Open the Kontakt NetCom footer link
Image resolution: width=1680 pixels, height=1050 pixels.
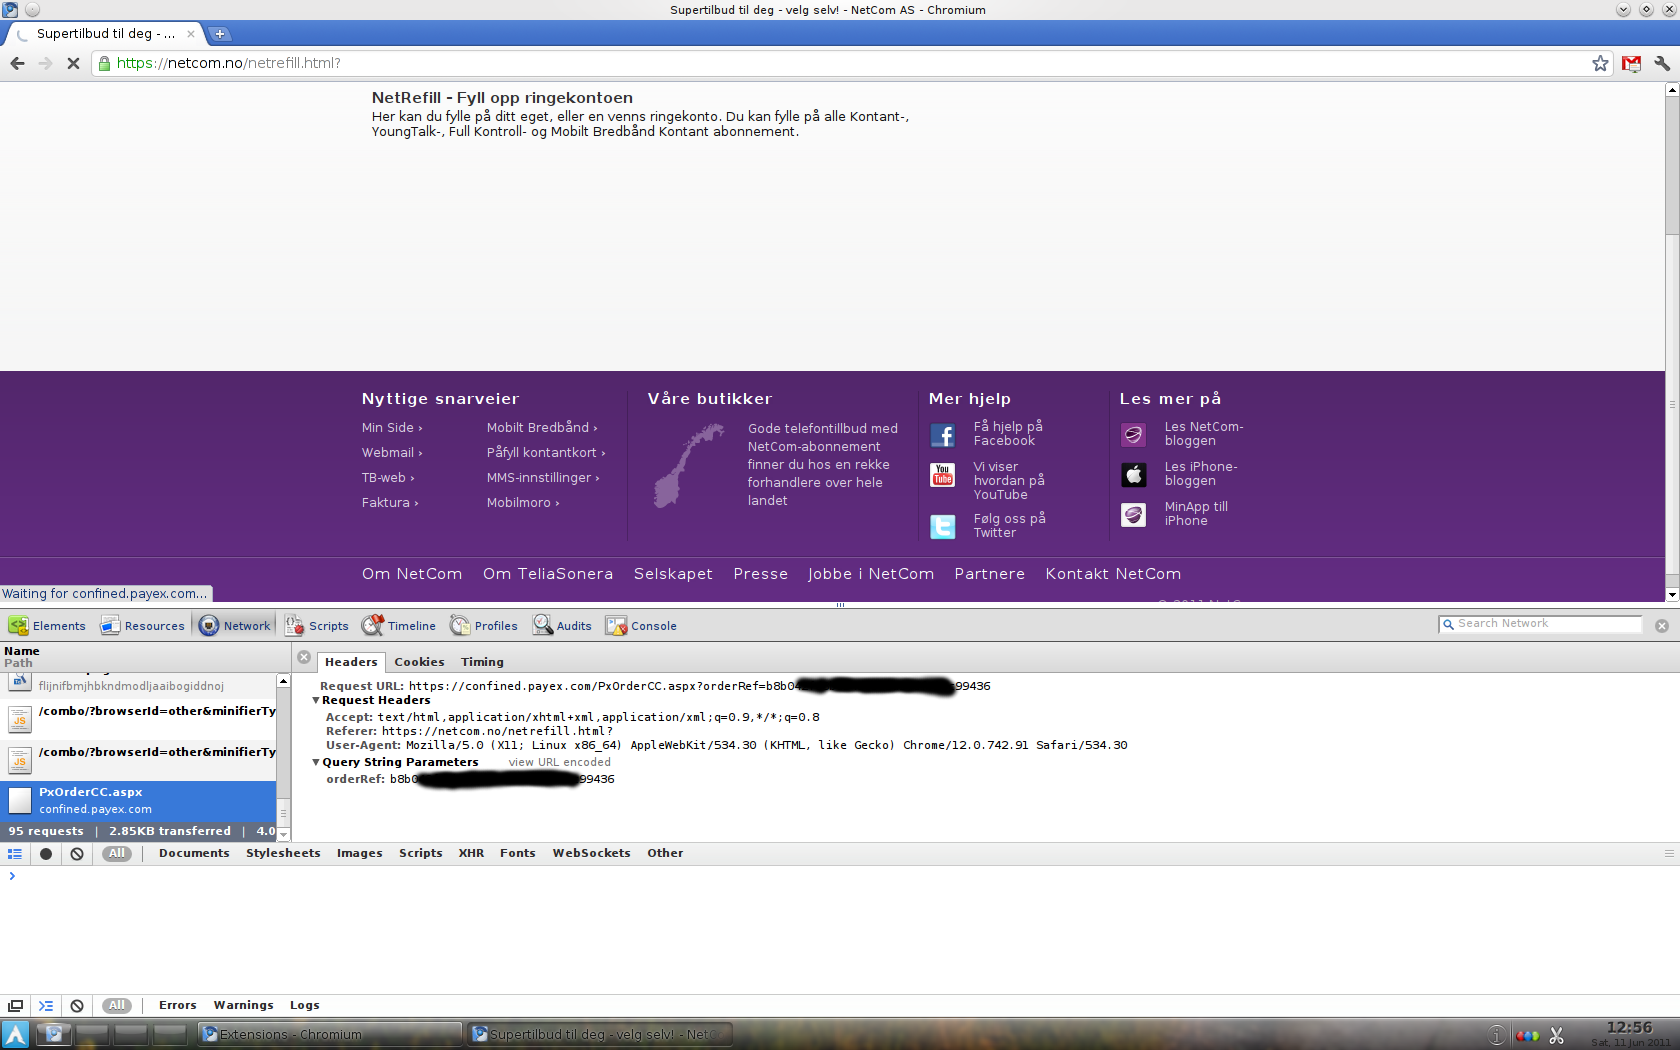(1113, 574)
